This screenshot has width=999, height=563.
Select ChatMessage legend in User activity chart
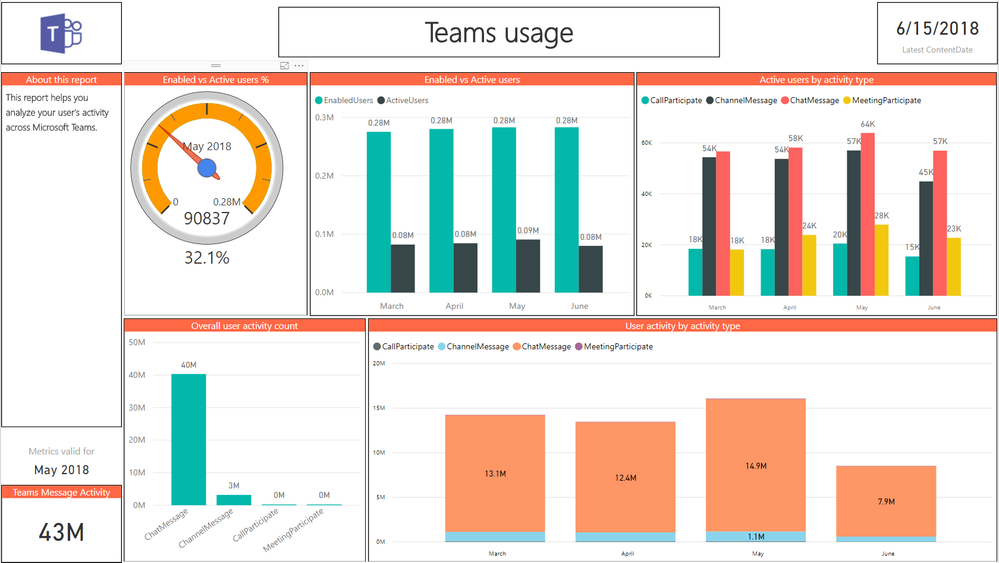[542, 347]
